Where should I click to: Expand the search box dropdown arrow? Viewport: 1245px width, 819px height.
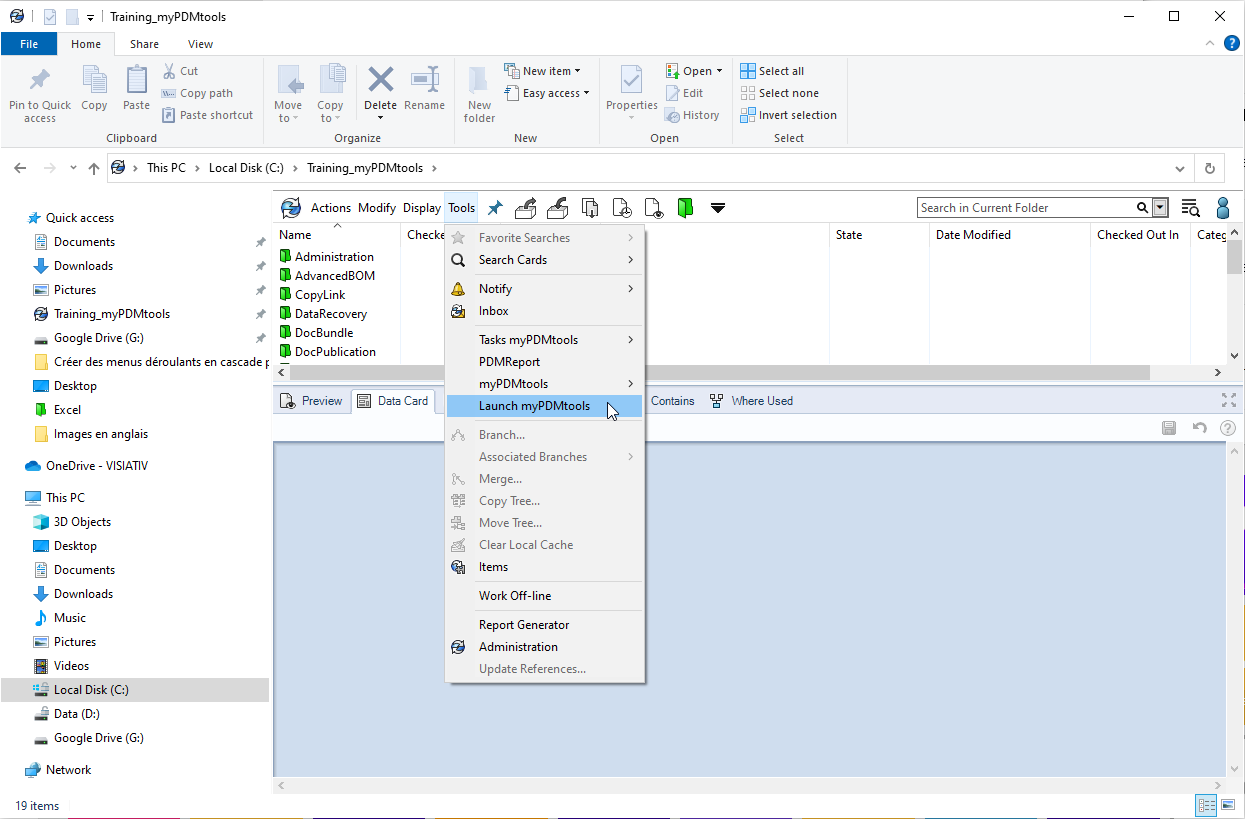coord(1160,208)
